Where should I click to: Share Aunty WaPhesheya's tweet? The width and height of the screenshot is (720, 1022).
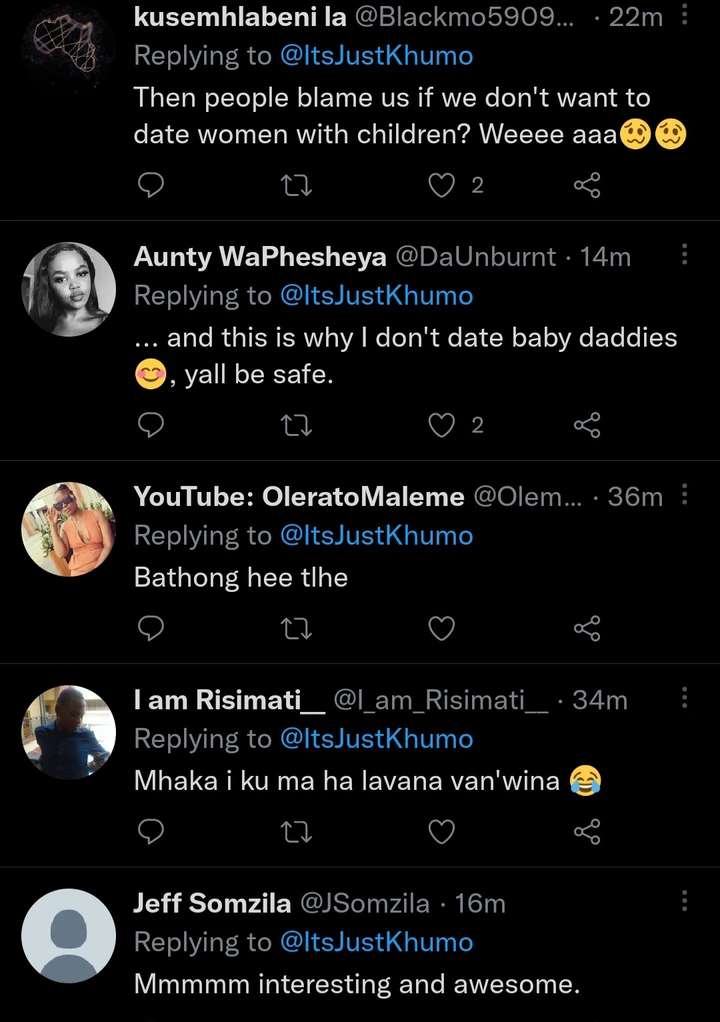(587, 426)
